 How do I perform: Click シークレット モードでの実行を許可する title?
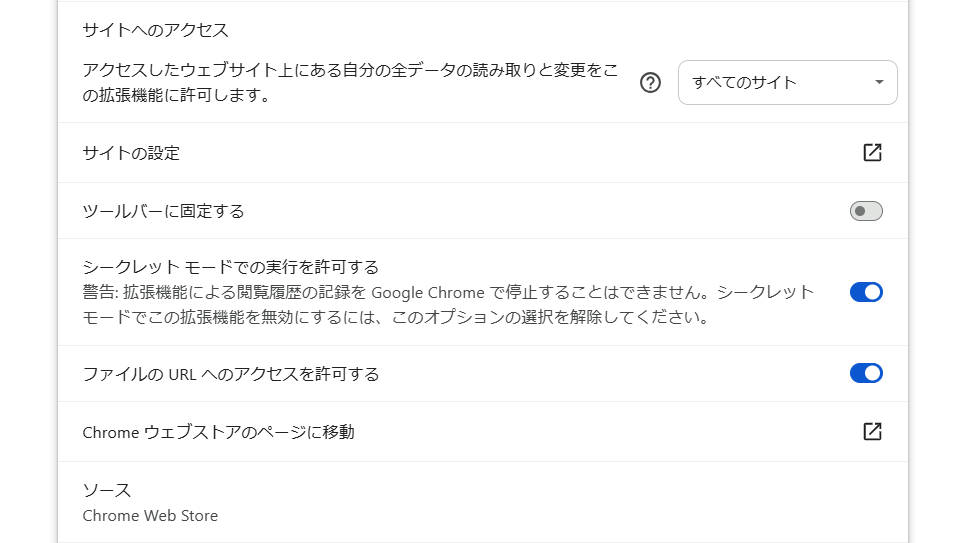[230, 267]
